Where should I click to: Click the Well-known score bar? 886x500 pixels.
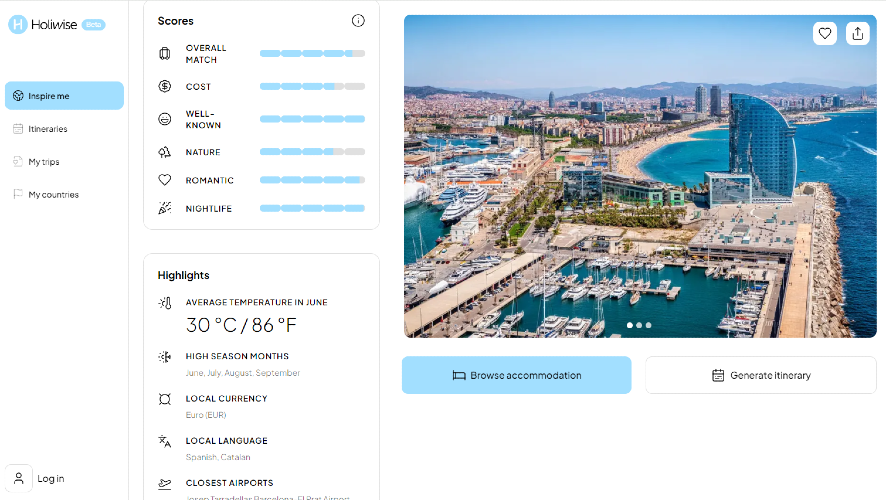pos(312,119)
